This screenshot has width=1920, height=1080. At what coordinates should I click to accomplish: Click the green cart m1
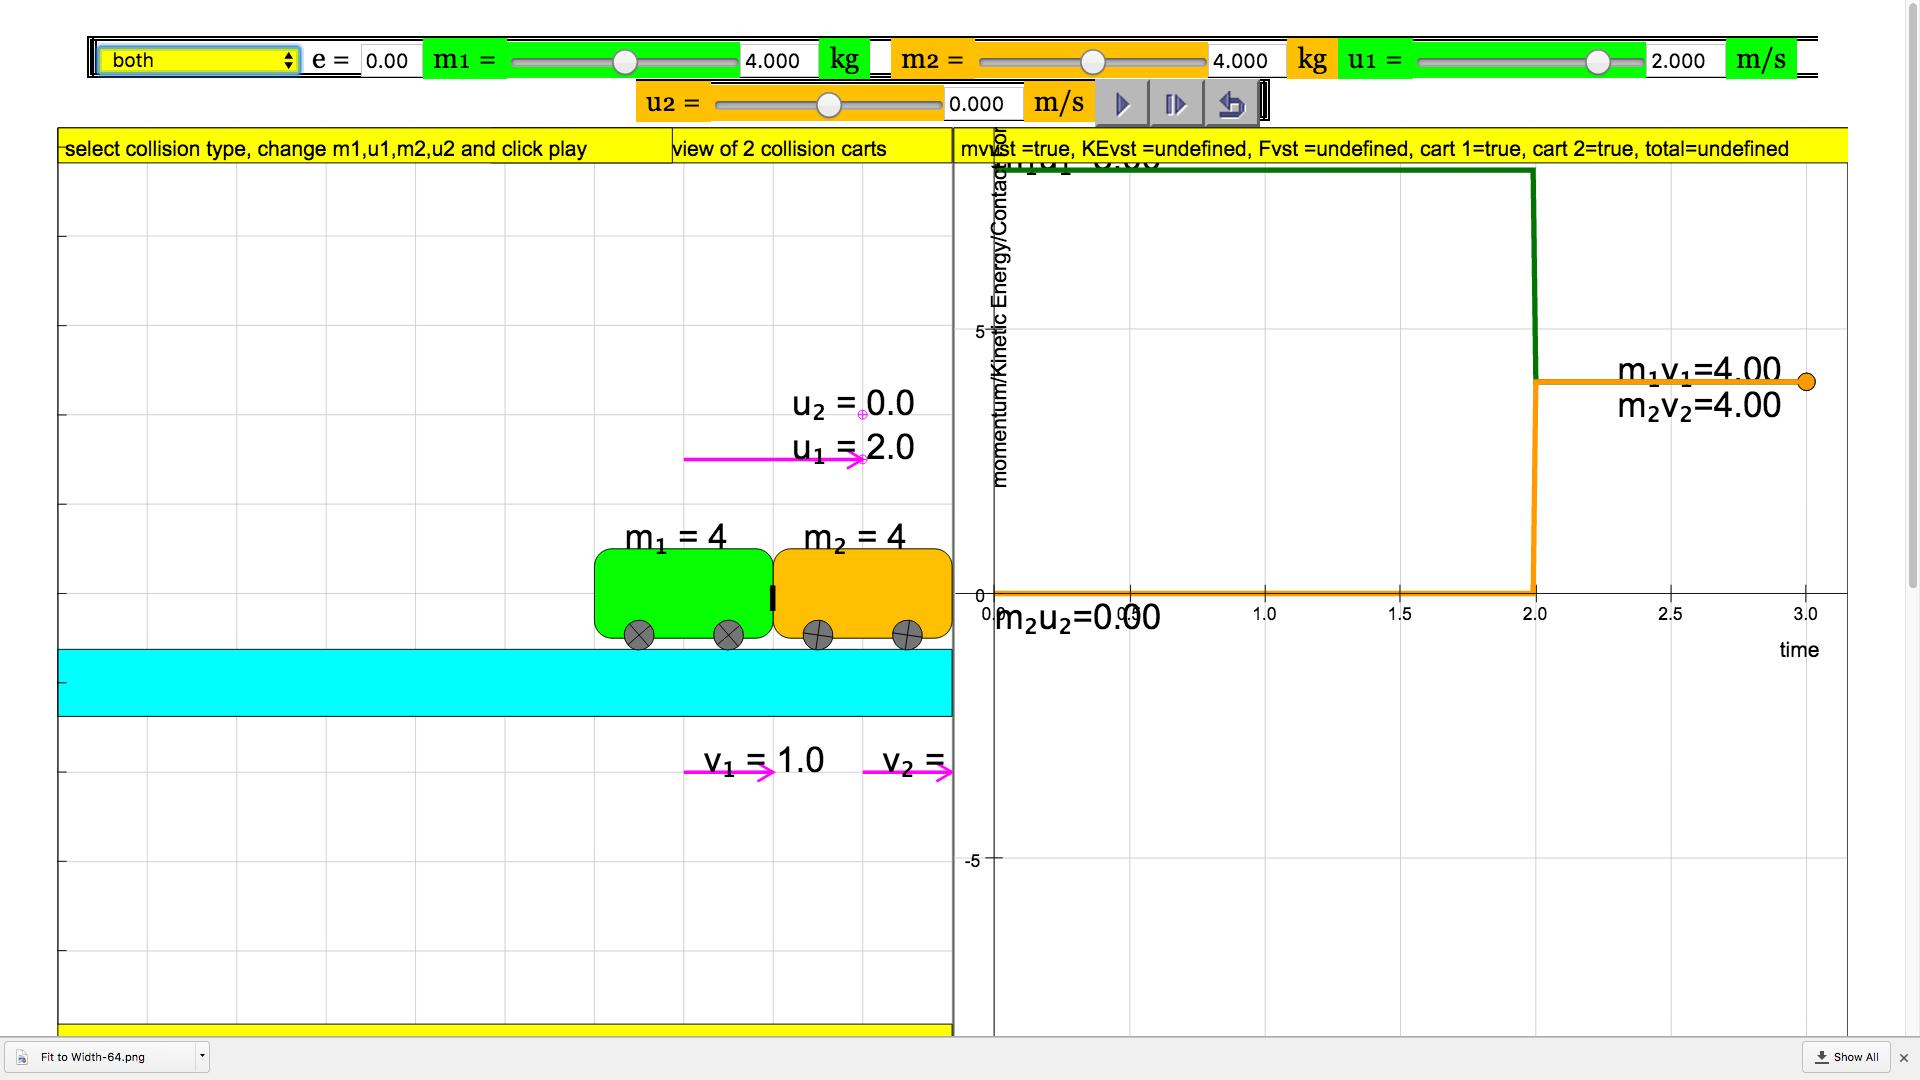pos(683,592)
